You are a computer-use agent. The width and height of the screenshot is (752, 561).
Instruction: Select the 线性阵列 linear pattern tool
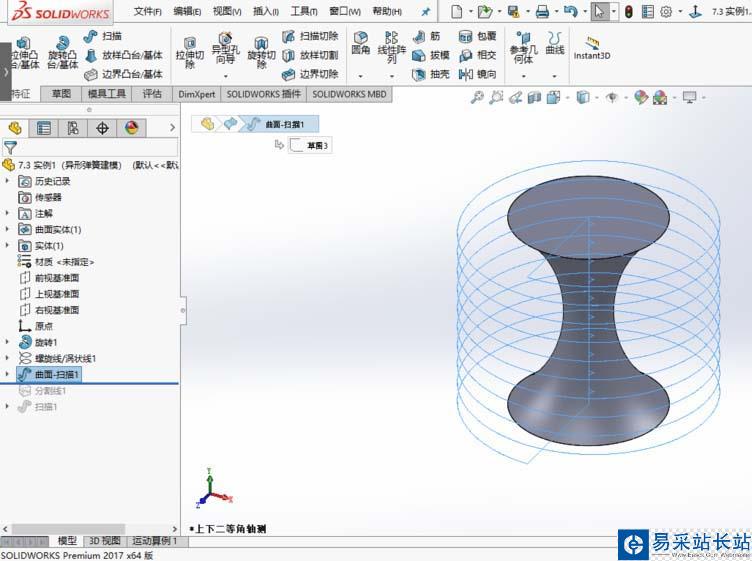point(392,48)
